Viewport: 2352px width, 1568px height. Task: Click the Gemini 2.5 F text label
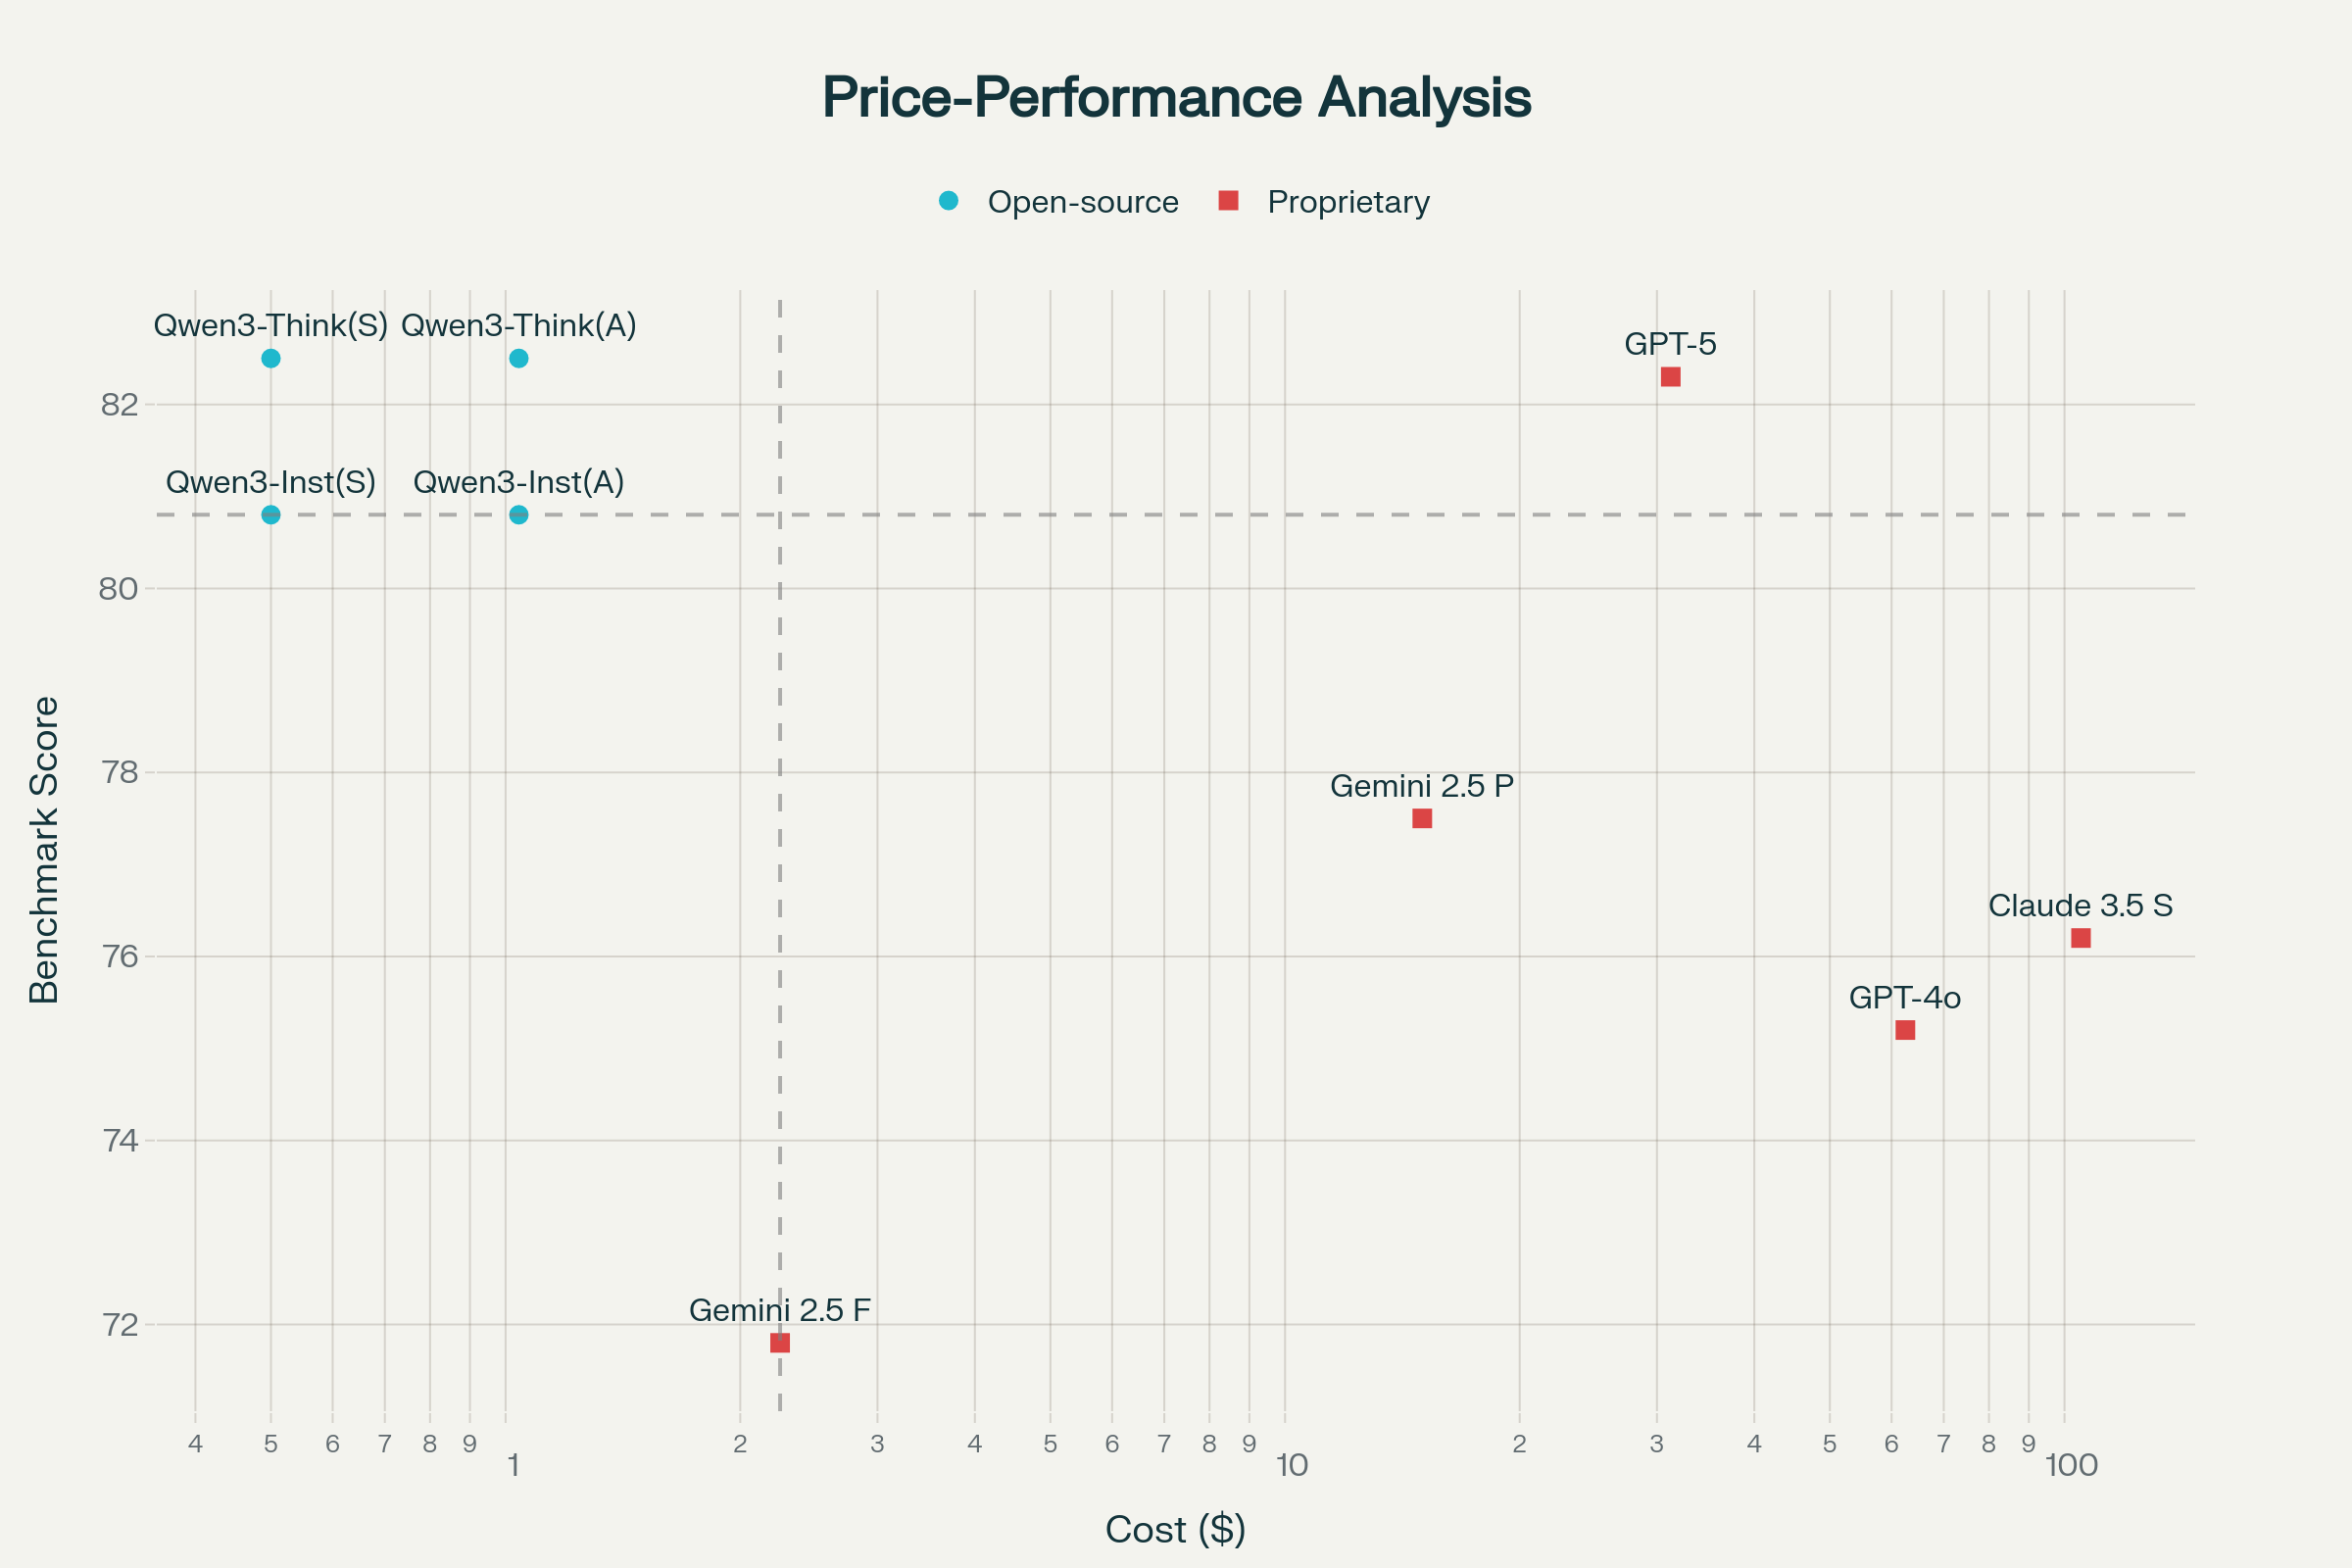(780, 1310)
